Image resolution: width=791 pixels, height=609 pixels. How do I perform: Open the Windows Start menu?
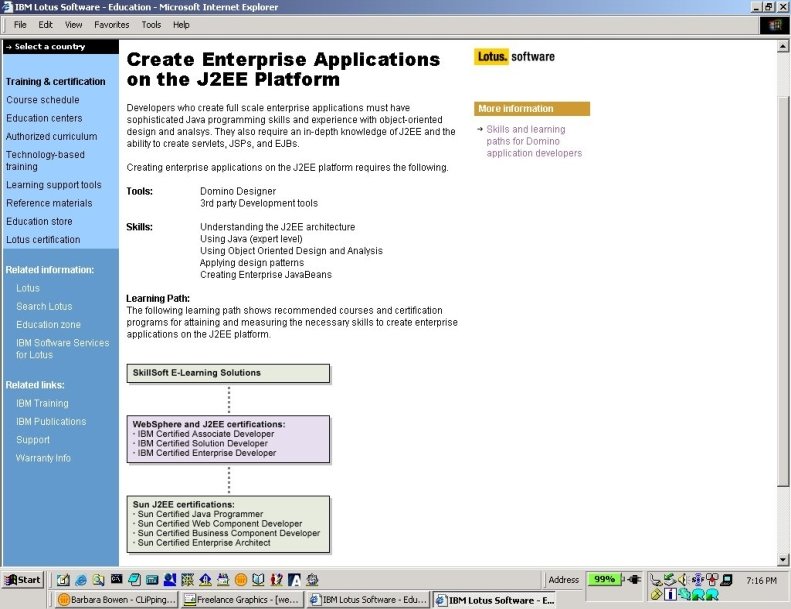[23, 580]
